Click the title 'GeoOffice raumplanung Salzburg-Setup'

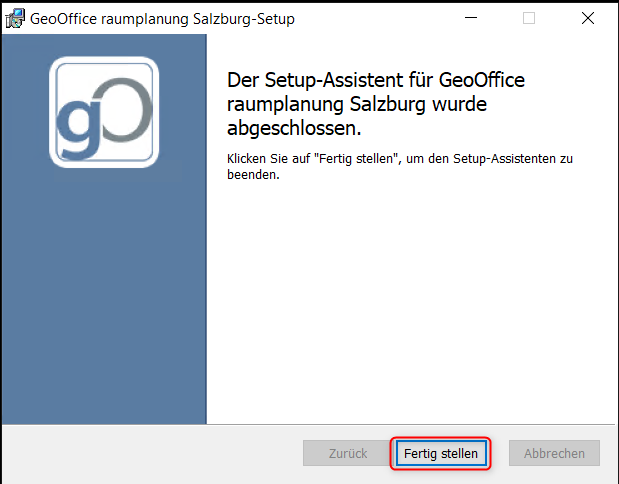pos(162,19)
